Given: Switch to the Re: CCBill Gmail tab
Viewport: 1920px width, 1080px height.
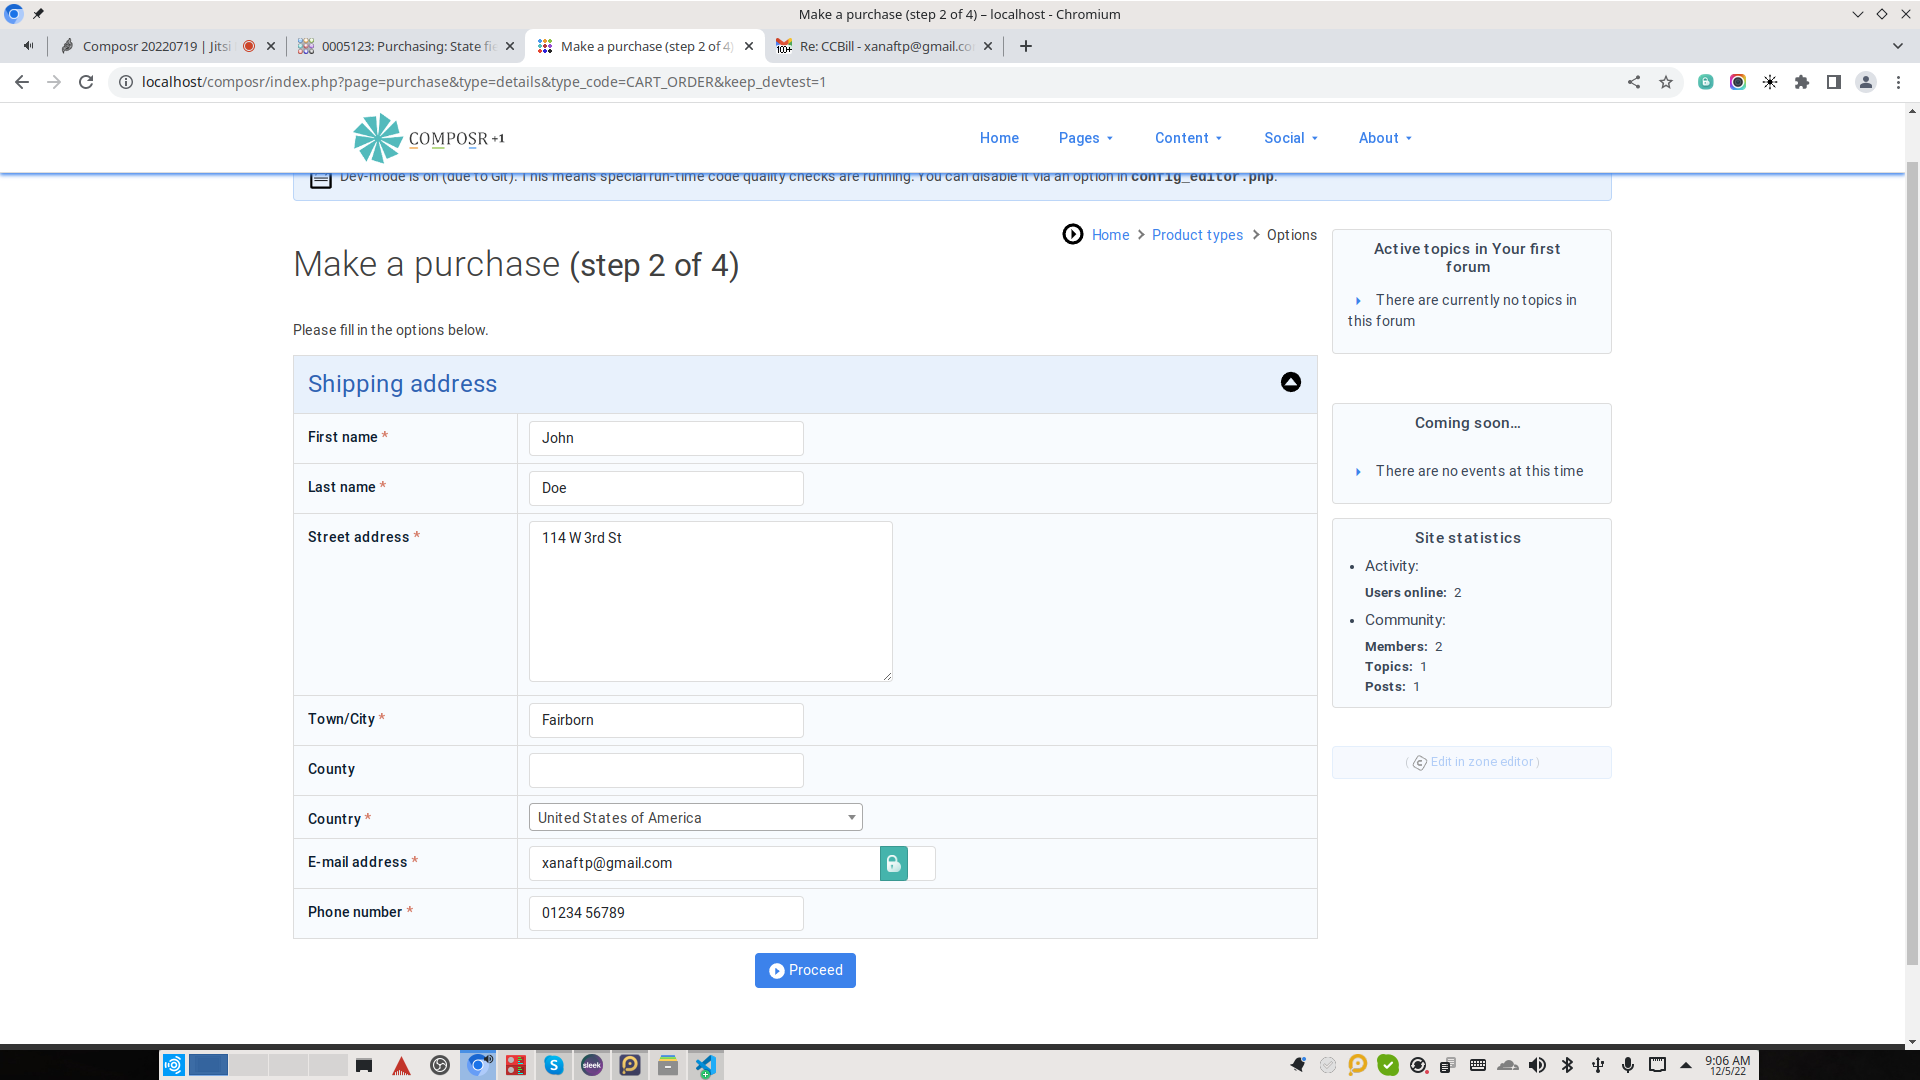Looking at the screenshot, I should coord(885,46).
